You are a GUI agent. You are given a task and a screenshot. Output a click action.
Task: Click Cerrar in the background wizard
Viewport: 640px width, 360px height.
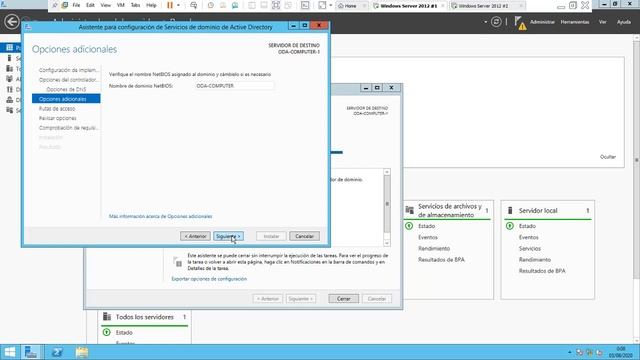point(344,299)
